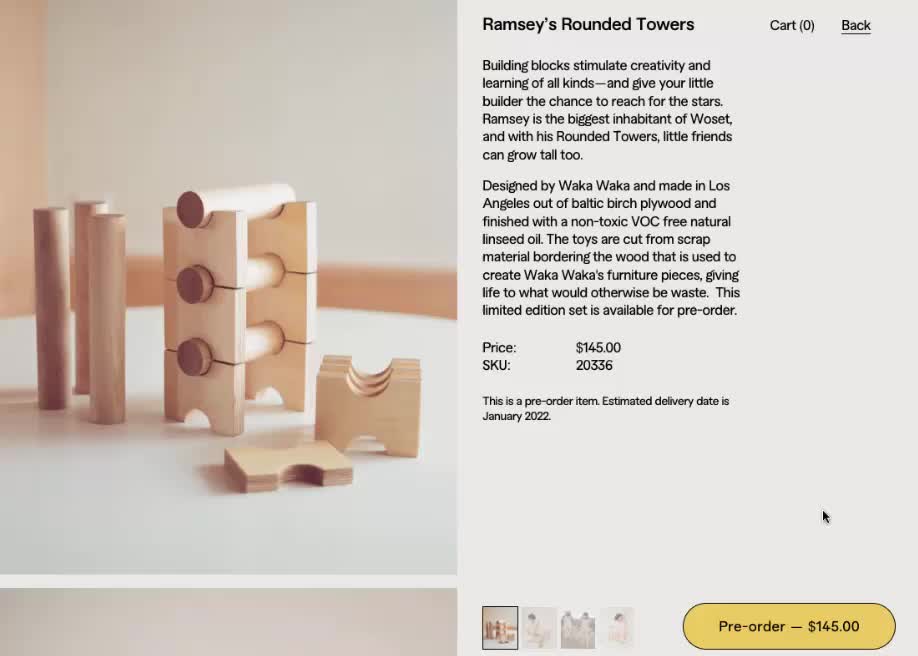Click the pre-order delivery date notice
Screen dimensions: 918x656
pos(606,408)
